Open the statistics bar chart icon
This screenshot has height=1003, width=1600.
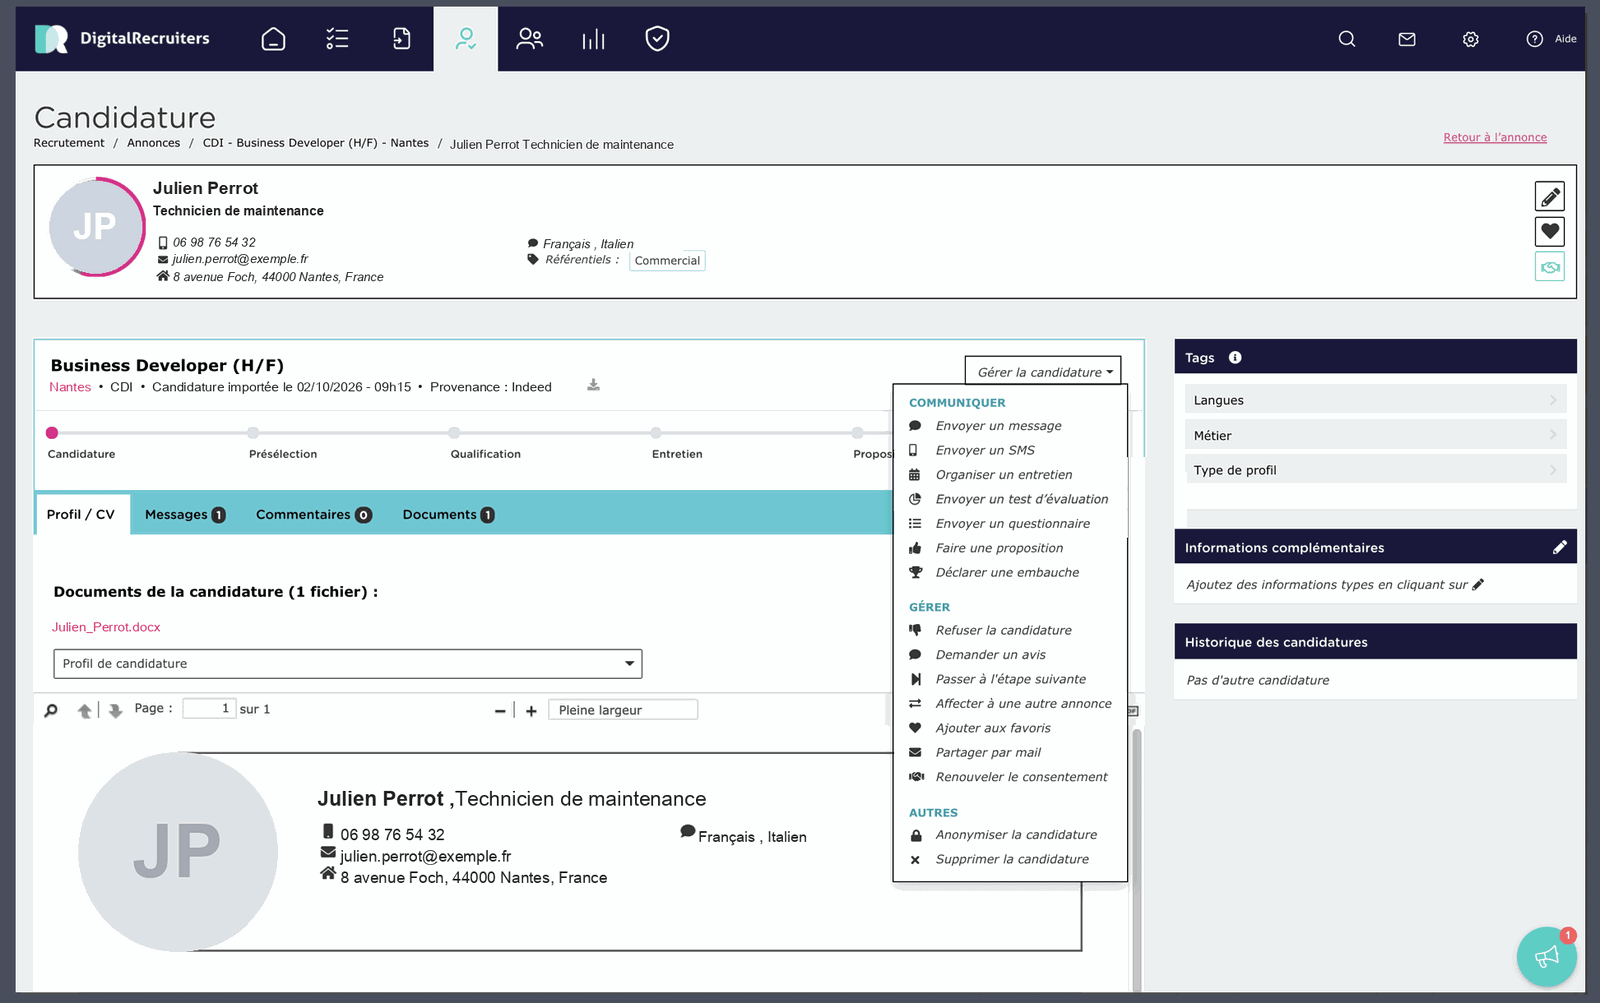(x=594, y=39)
